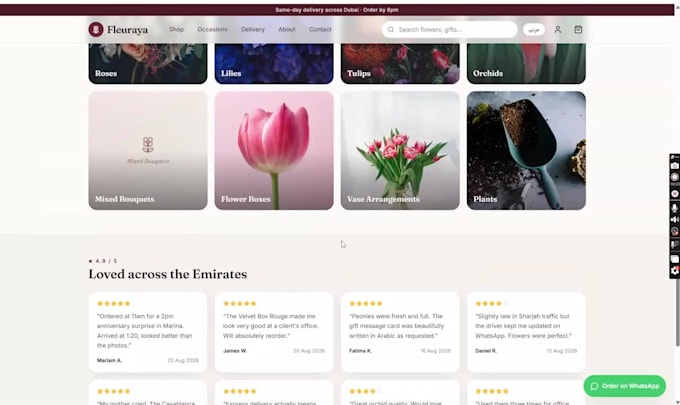680x405 pixels.
Task: Open recorder settings gear icon
Action: point(675,271)
